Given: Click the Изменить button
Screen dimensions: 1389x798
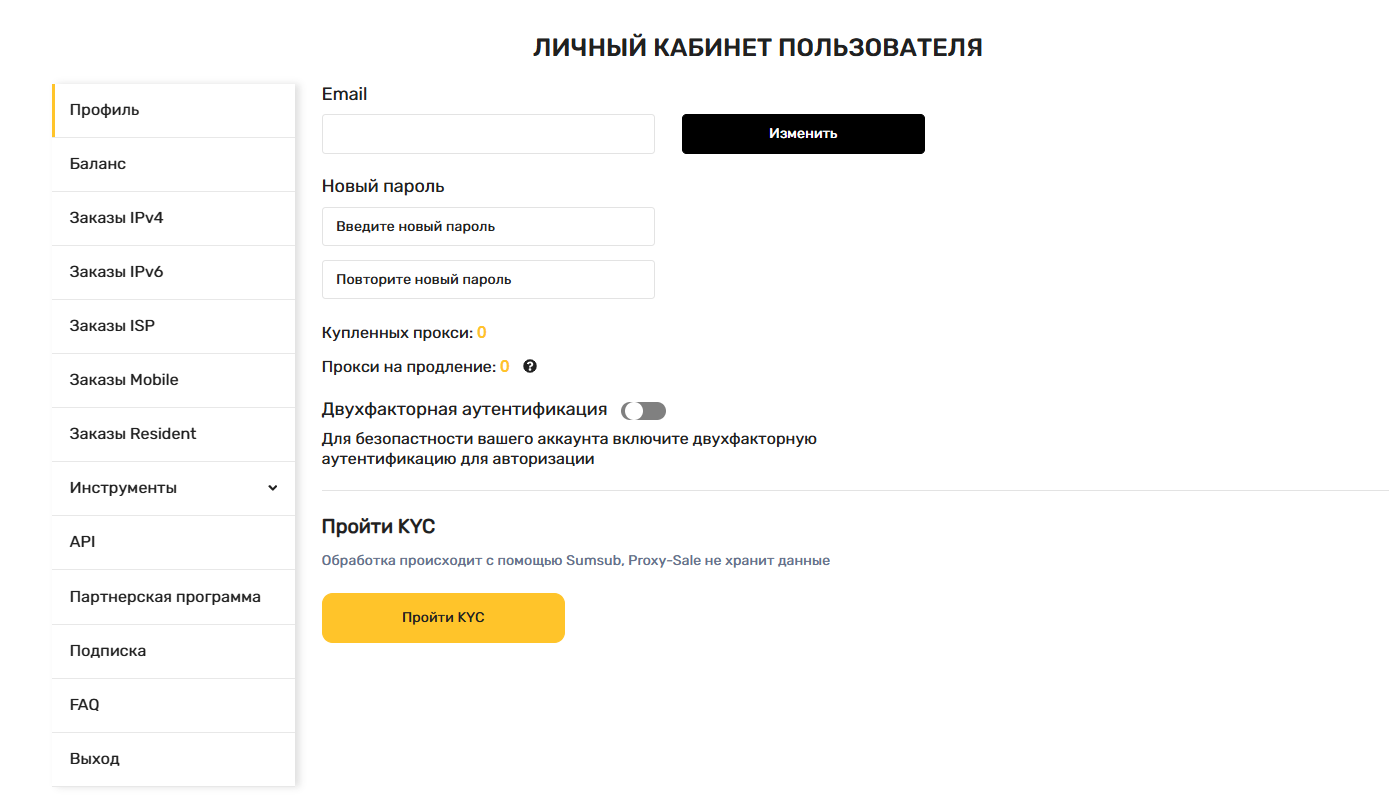Looking at the screenshot, I should (x=803, y=134).
